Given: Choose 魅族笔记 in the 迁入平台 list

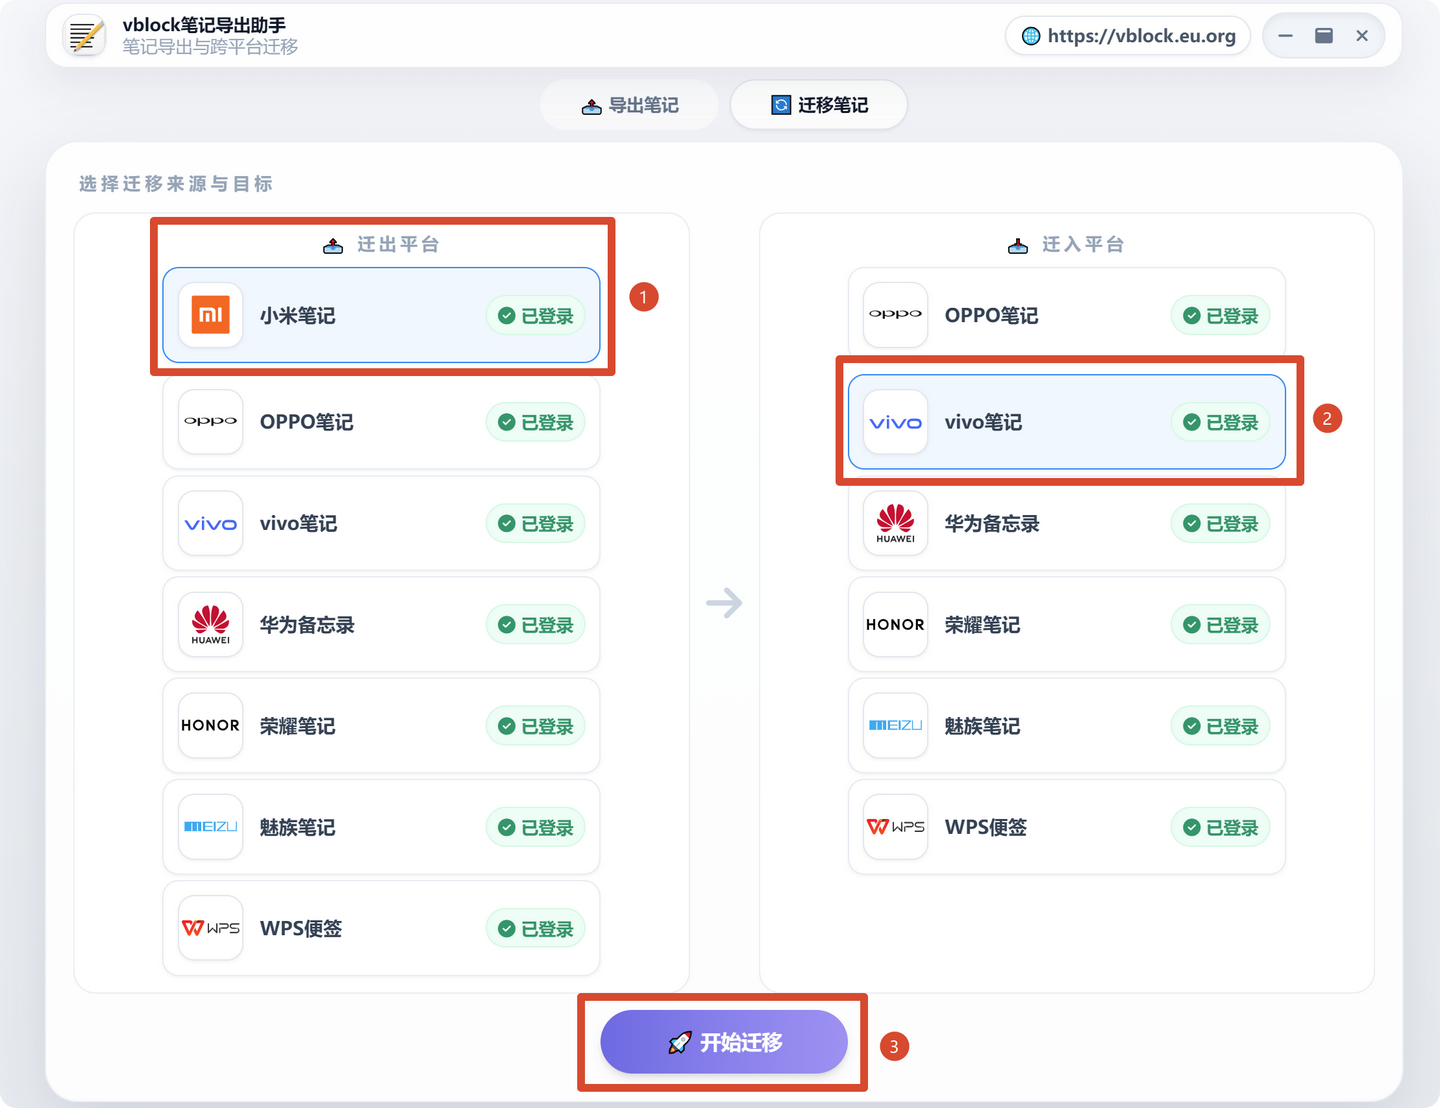Looking at the screenshot, I should (x=1066, y=725).
